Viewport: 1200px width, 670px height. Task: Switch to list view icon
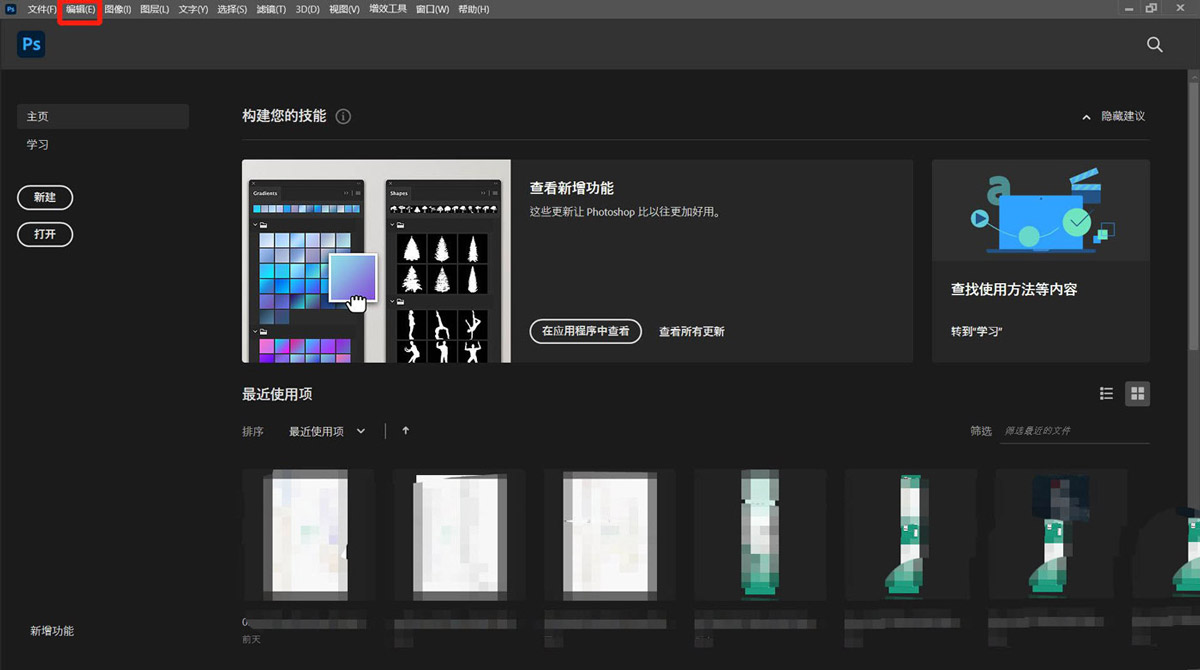click(1106, 394)
